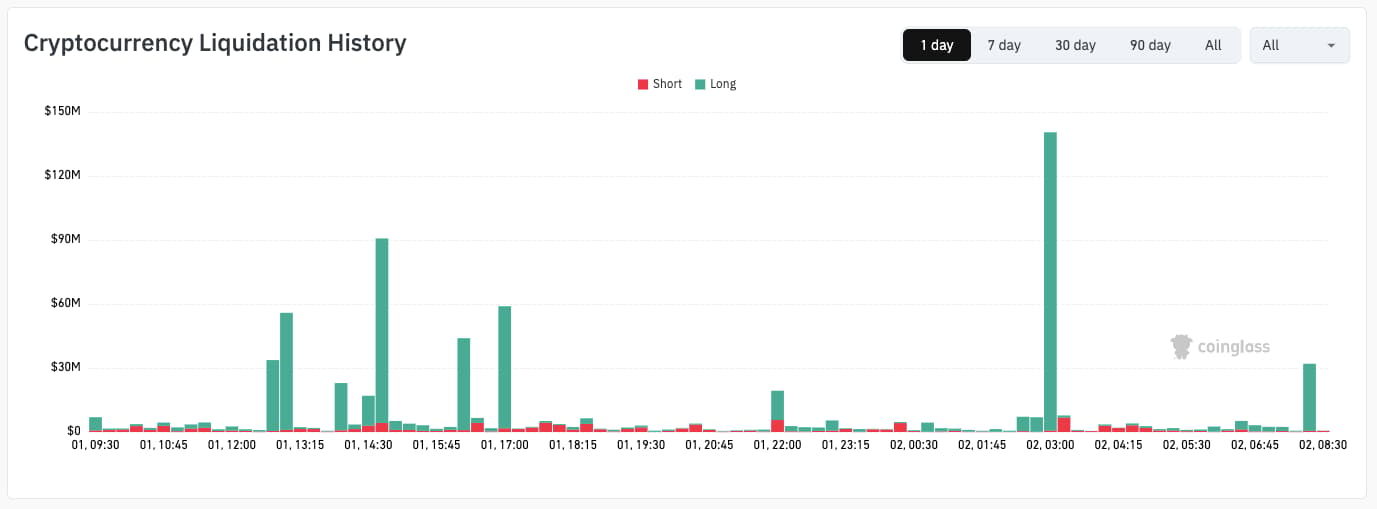Click the $56M bar before 01, 13:15

[286, 372]
